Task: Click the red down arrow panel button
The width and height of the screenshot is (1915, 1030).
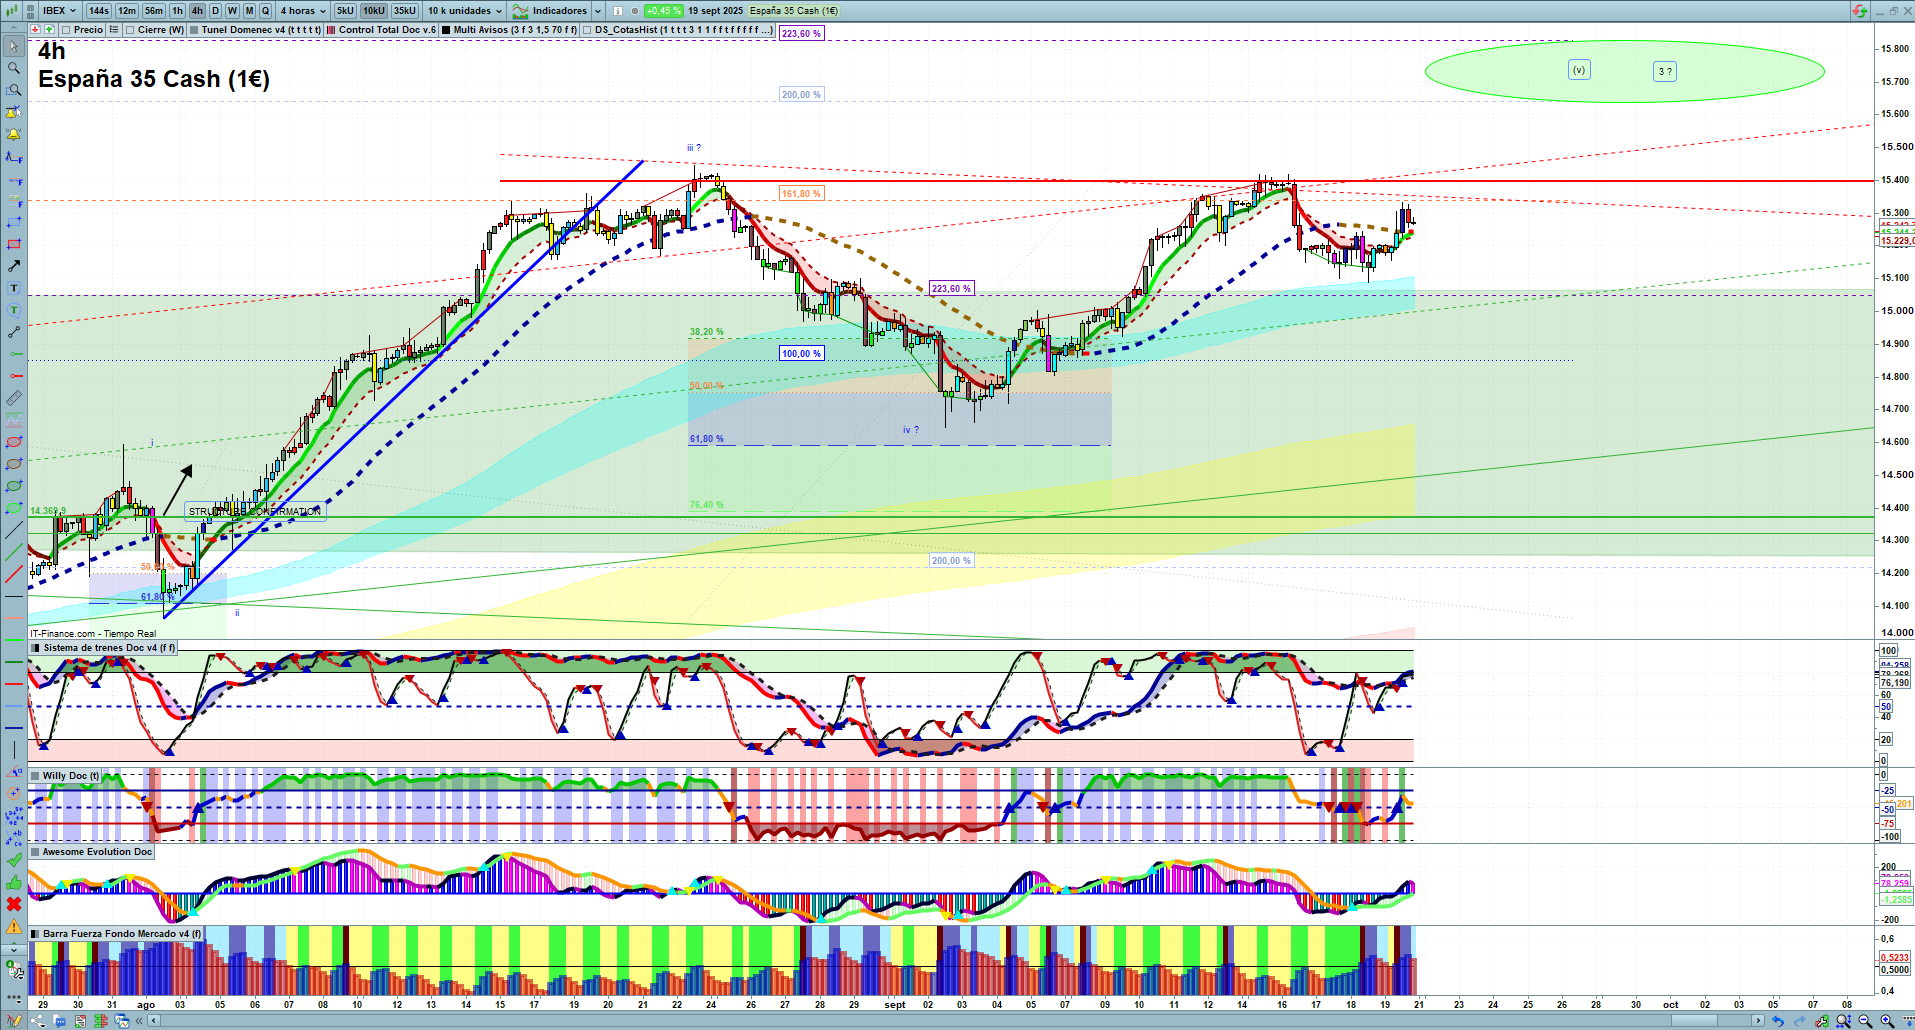Action: [35, 30]
